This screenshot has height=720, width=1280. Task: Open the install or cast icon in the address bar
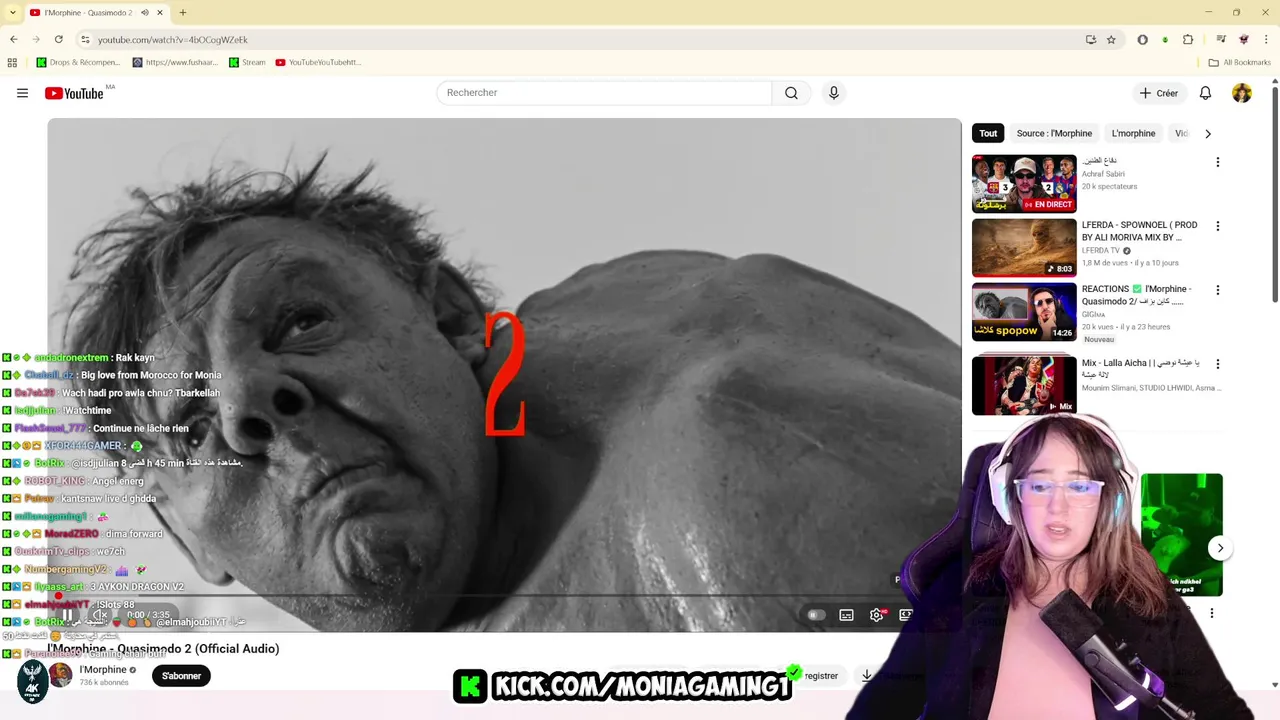(x=1091, y=39)
